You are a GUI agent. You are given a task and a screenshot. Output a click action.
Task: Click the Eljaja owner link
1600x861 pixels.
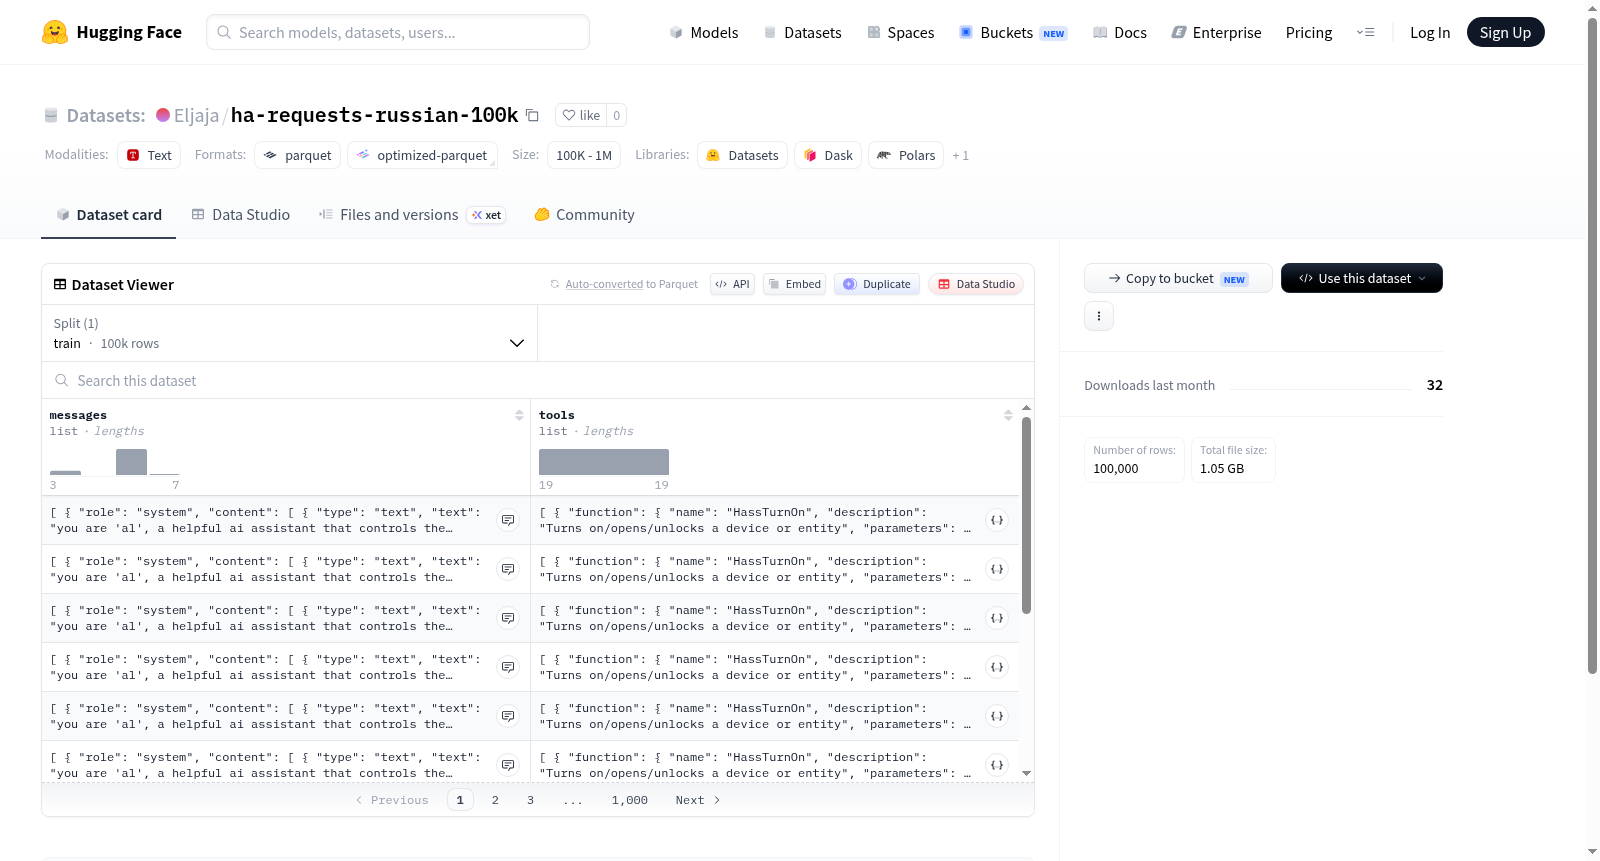coord(196,115)
